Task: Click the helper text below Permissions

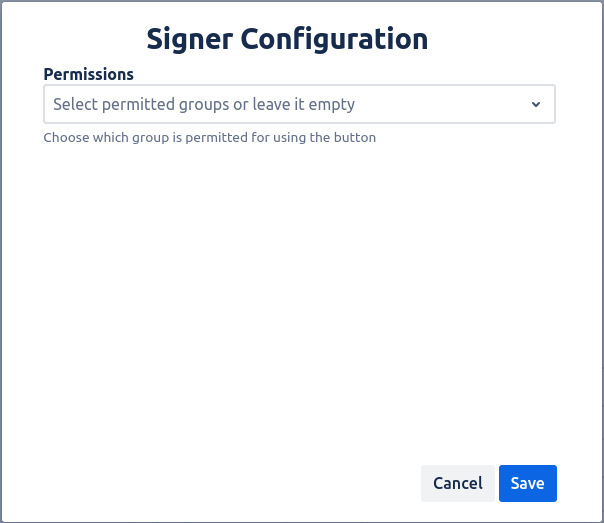Action: coord(209,138)
